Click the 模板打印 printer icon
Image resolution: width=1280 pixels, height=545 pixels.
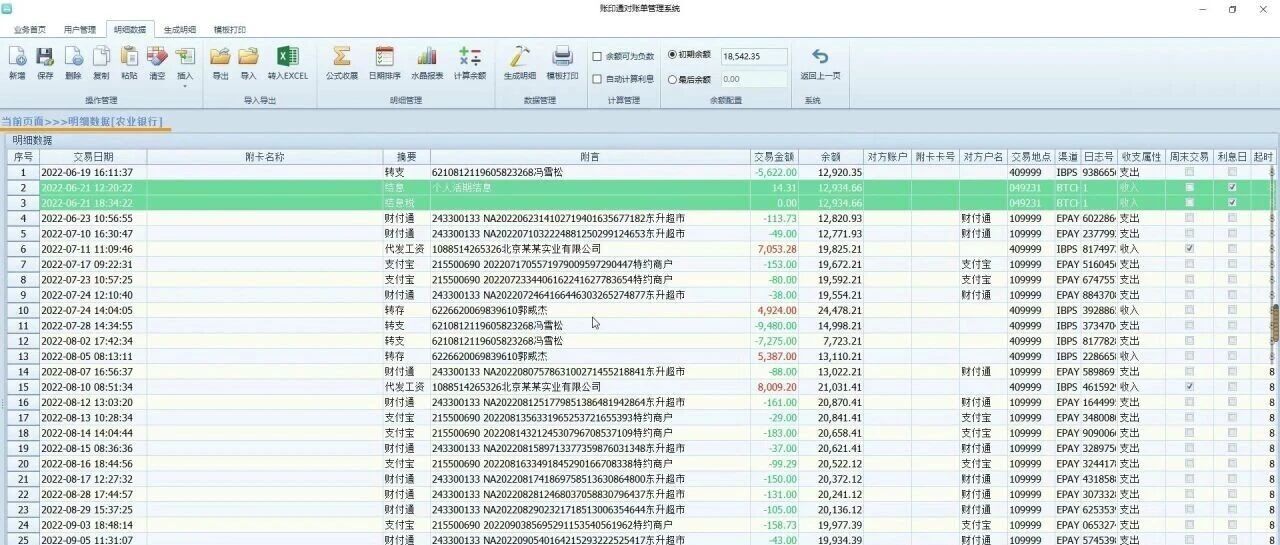[562, 57]
